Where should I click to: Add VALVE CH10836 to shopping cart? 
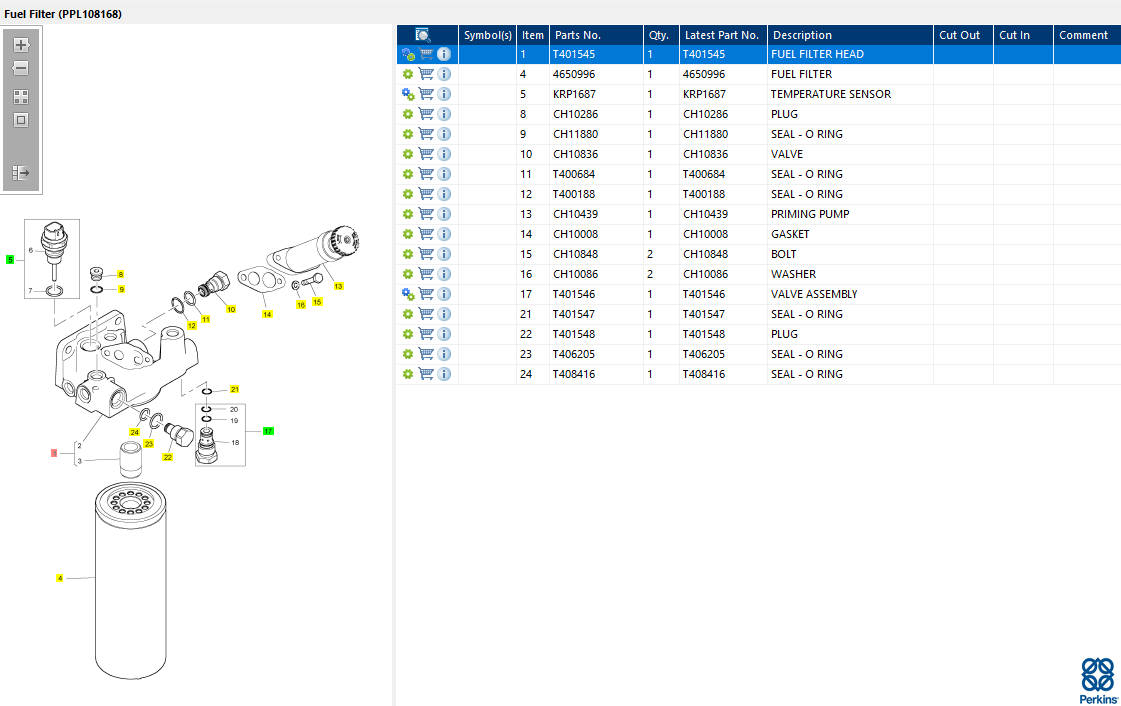click(426, 154)
